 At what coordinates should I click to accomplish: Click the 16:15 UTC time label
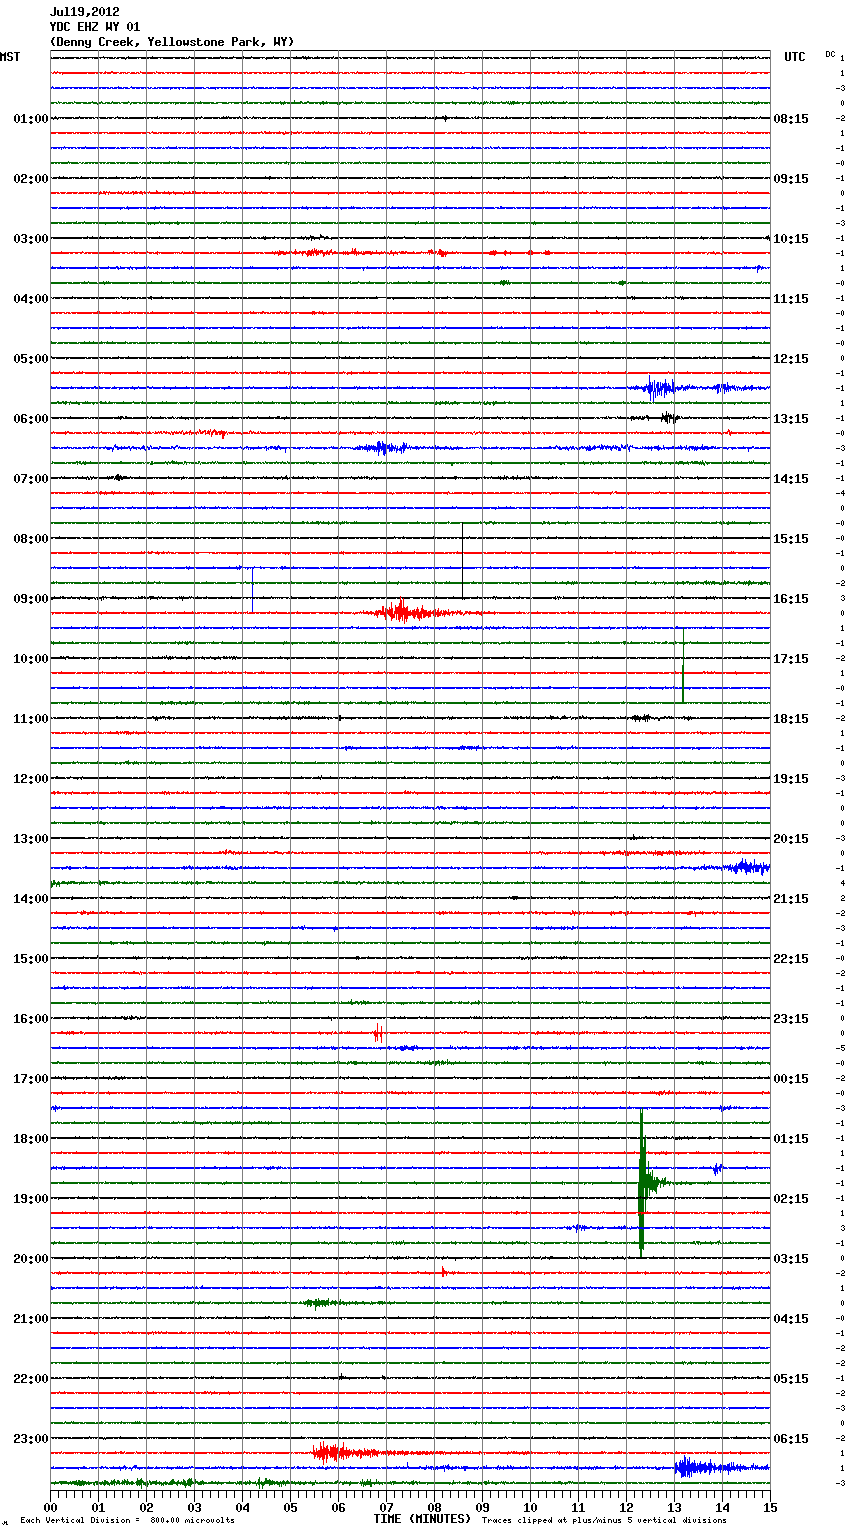[x=791, y=599]
